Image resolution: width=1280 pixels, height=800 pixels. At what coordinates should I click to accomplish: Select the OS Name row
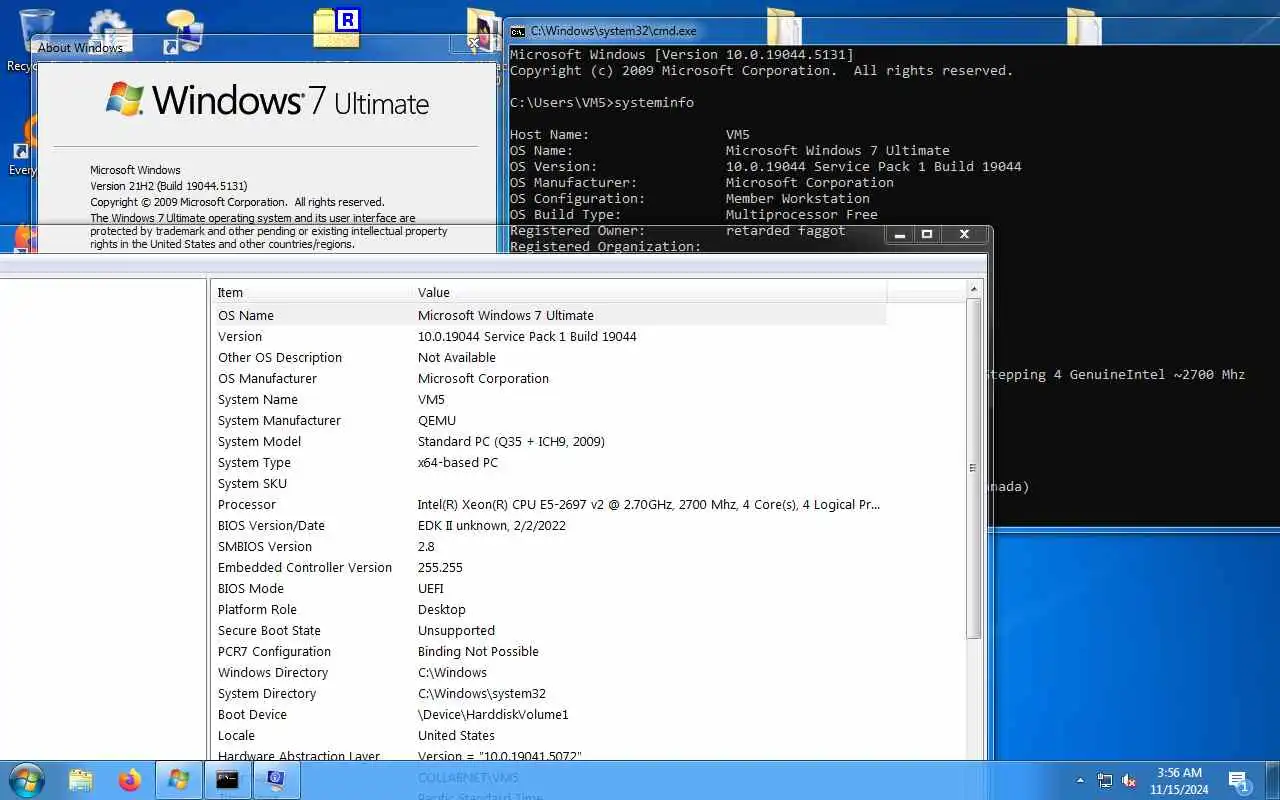tap(549, 315)
